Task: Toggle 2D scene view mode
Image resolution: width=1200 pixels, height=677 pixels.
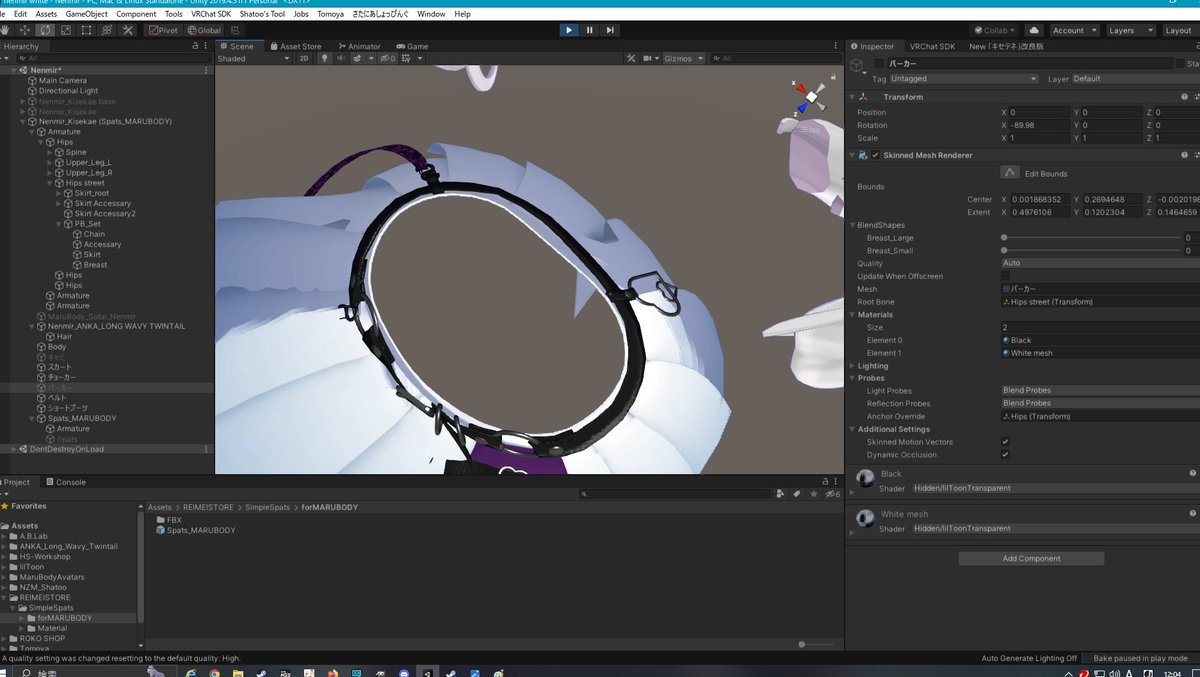Action: (304, 59)
